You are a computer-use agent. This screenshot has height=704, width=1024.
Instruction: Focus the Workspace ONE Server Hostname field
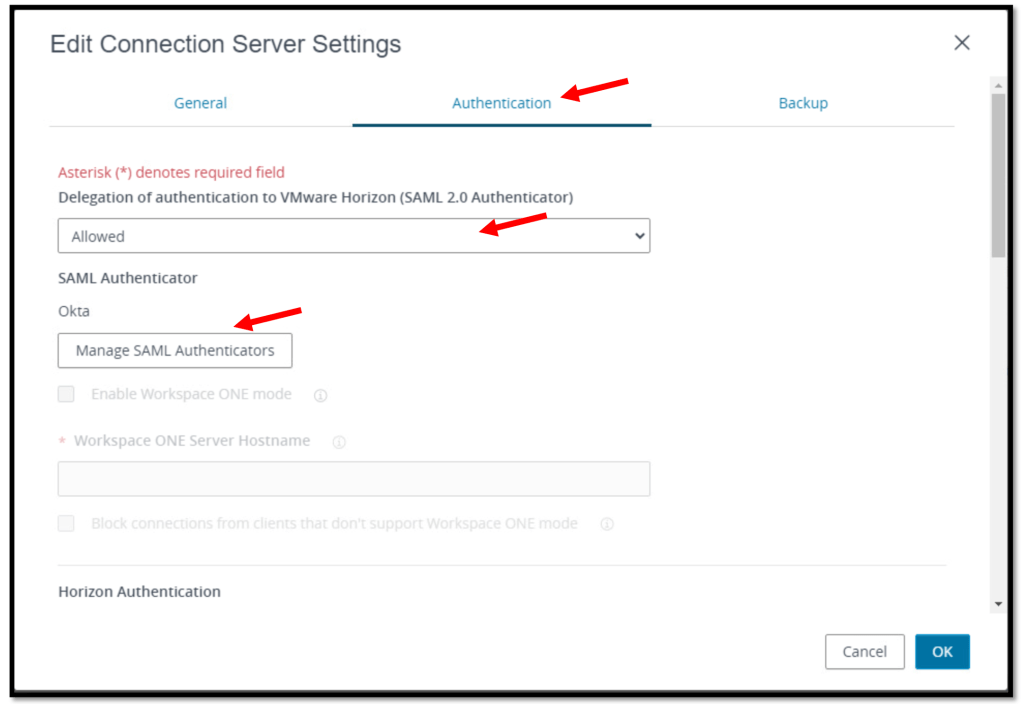click(353, 479)
